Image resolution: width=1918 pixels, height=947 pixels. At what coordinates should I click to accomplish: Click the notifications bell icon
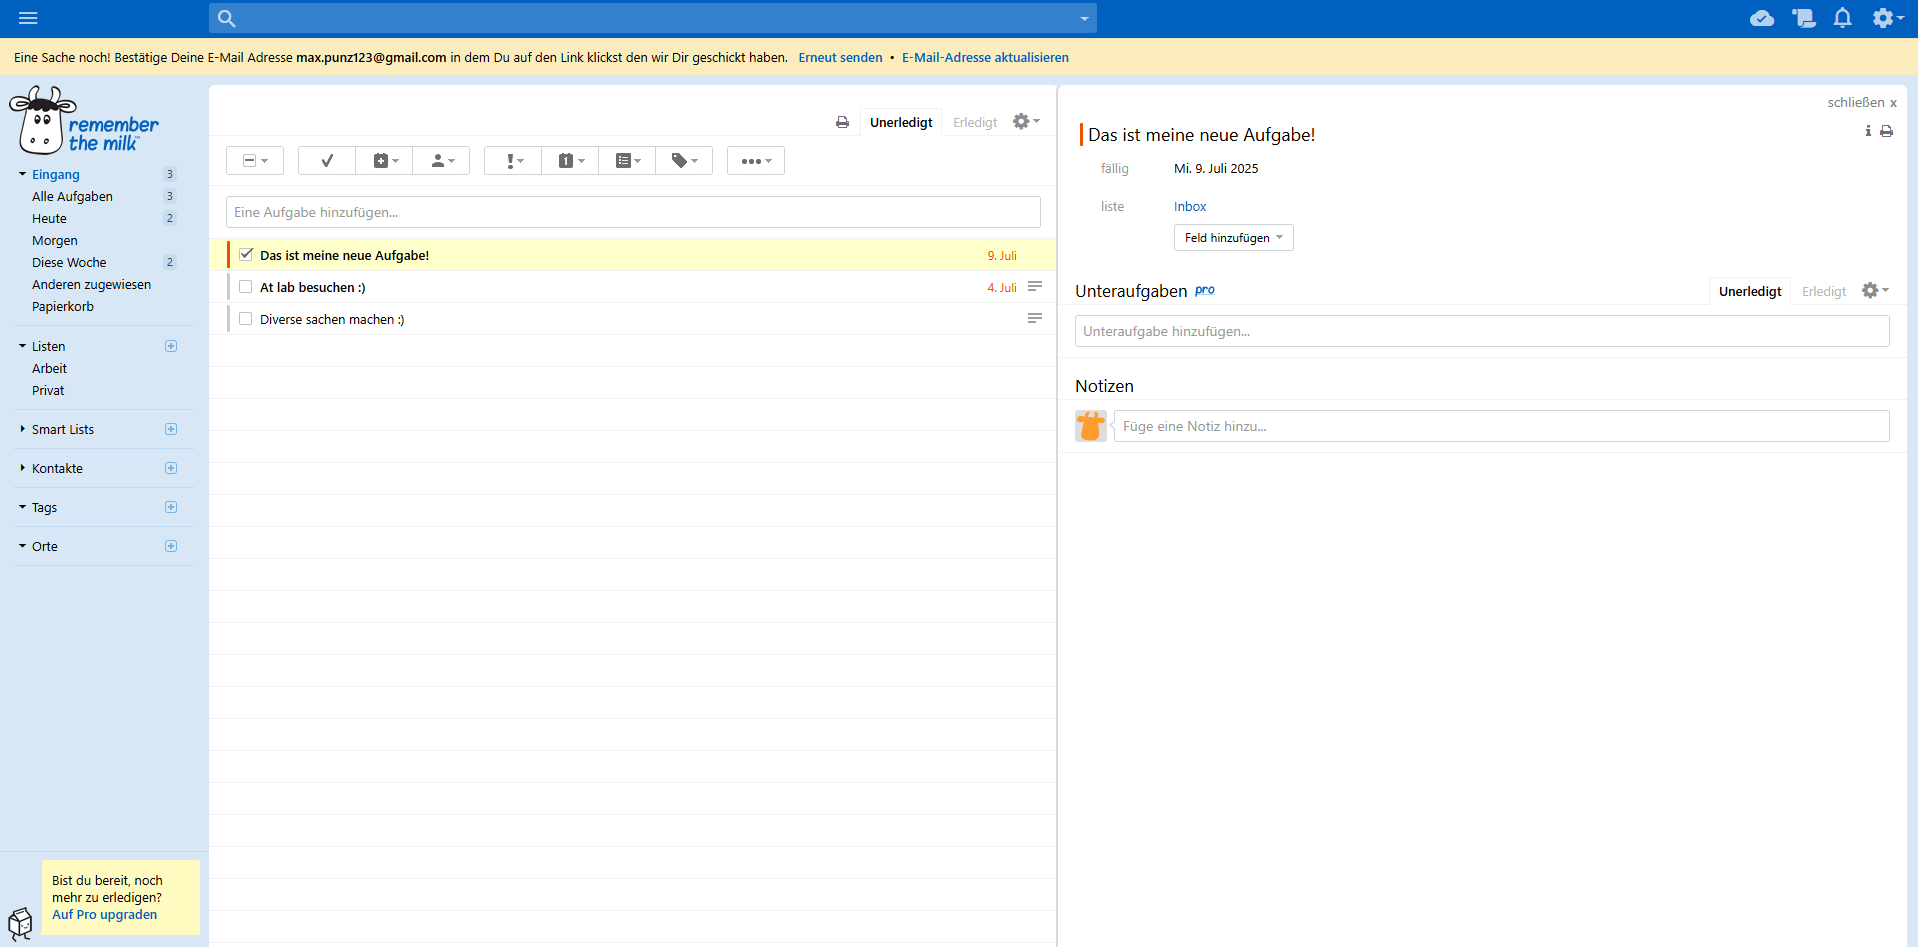point(1842,18)
